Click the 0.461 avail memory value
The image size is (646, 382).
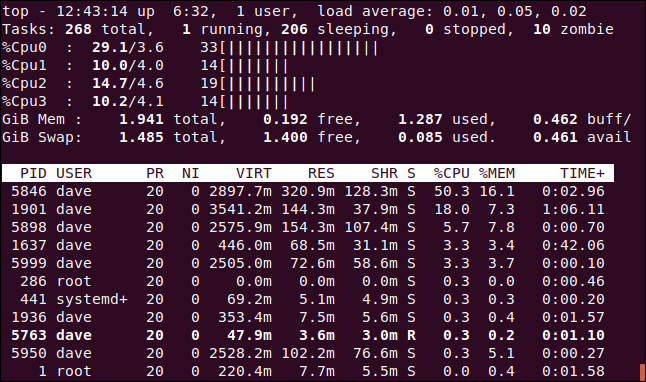(x=555, y=137)
